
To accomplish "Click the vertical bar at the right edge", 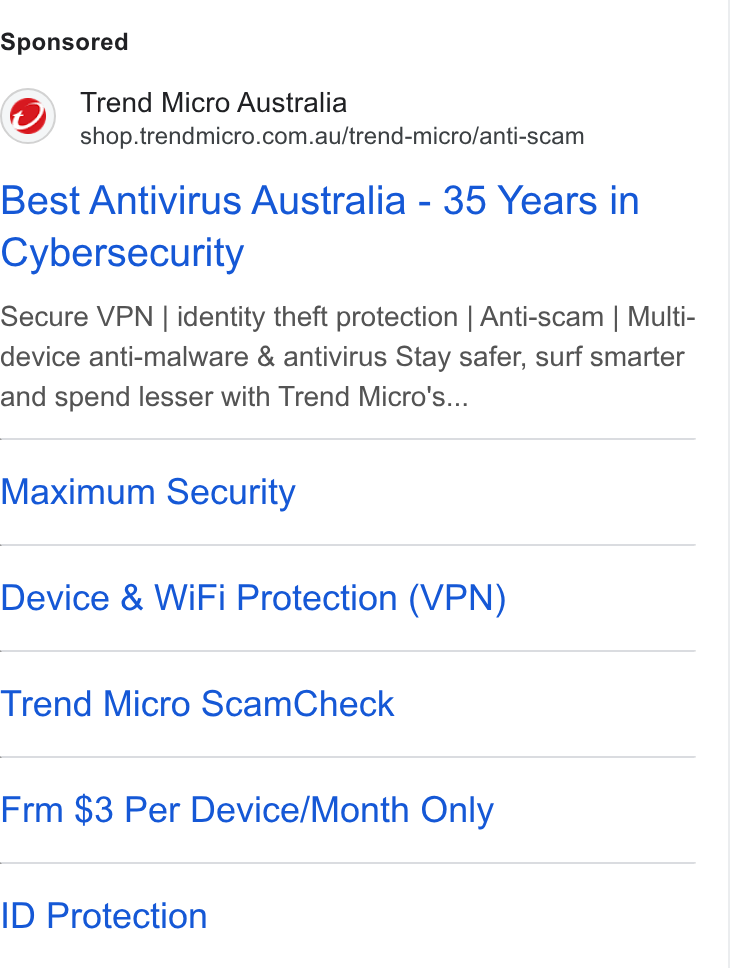I will coord(729,484).
